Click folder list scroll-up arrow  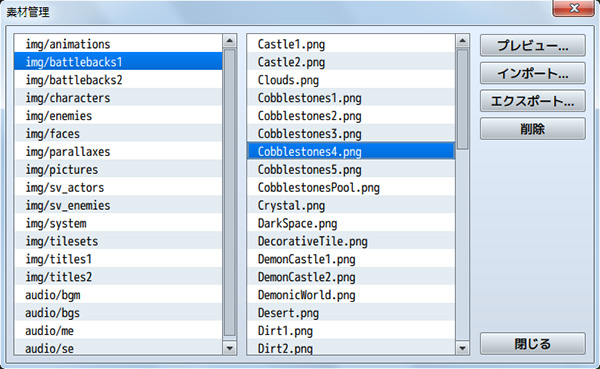pos(230,41)
